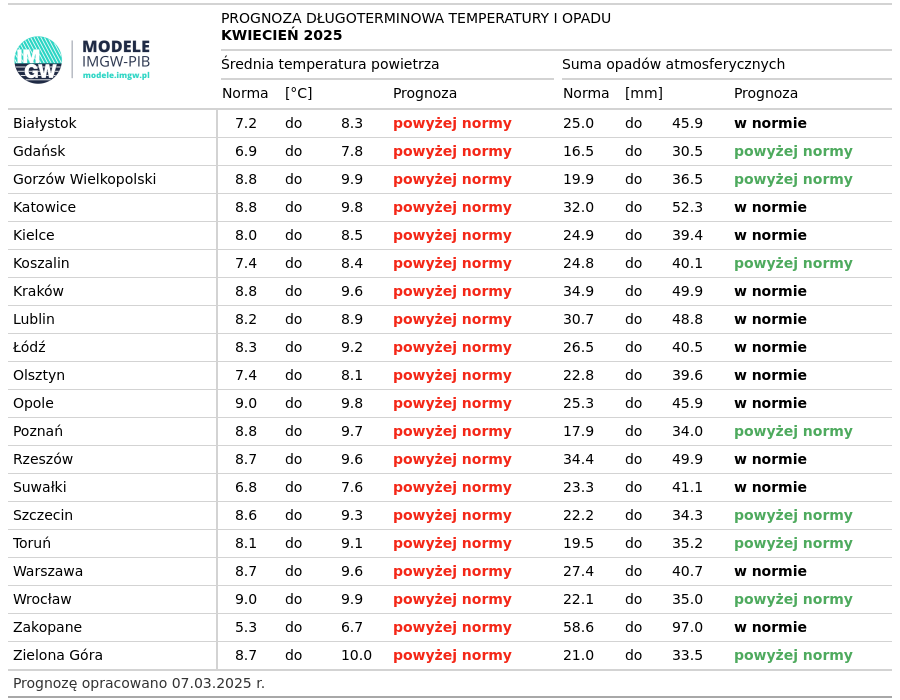The height and width of the screenshot is (700, 900).
Task: Click the Zakopane city name
Action: tap(48, 627)
